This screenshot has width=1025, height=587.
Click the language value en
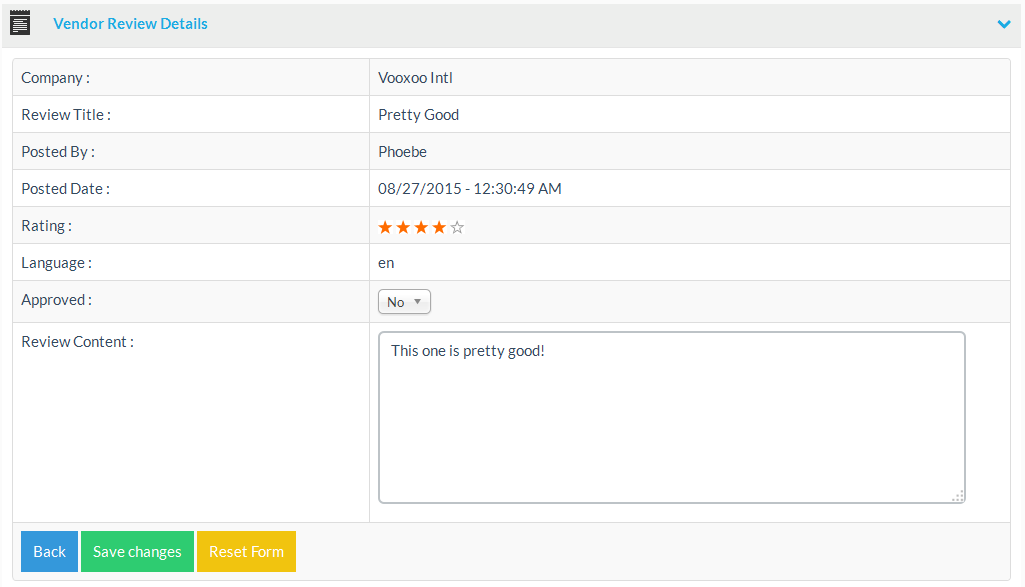386,263
